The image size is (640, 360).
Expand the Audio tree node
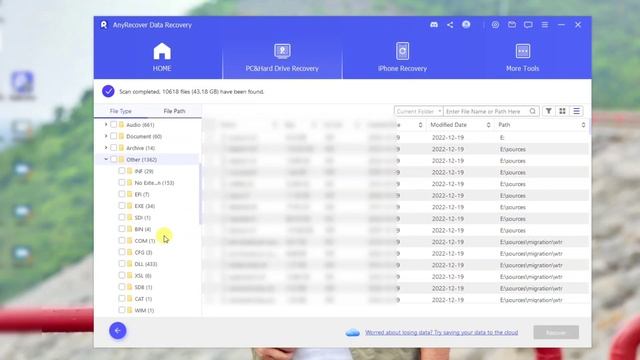click(106, 124)
